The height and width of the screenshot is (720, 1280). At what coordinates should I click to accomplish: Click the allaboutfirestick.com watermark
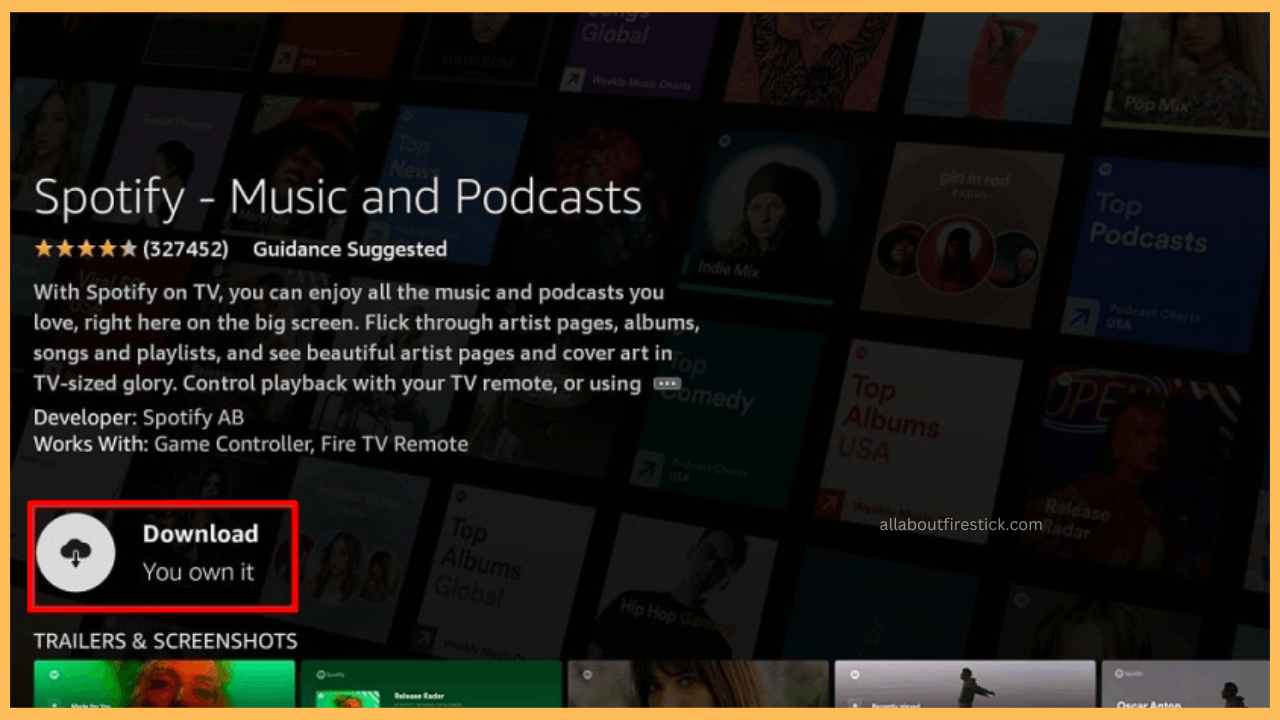point(960,524)
